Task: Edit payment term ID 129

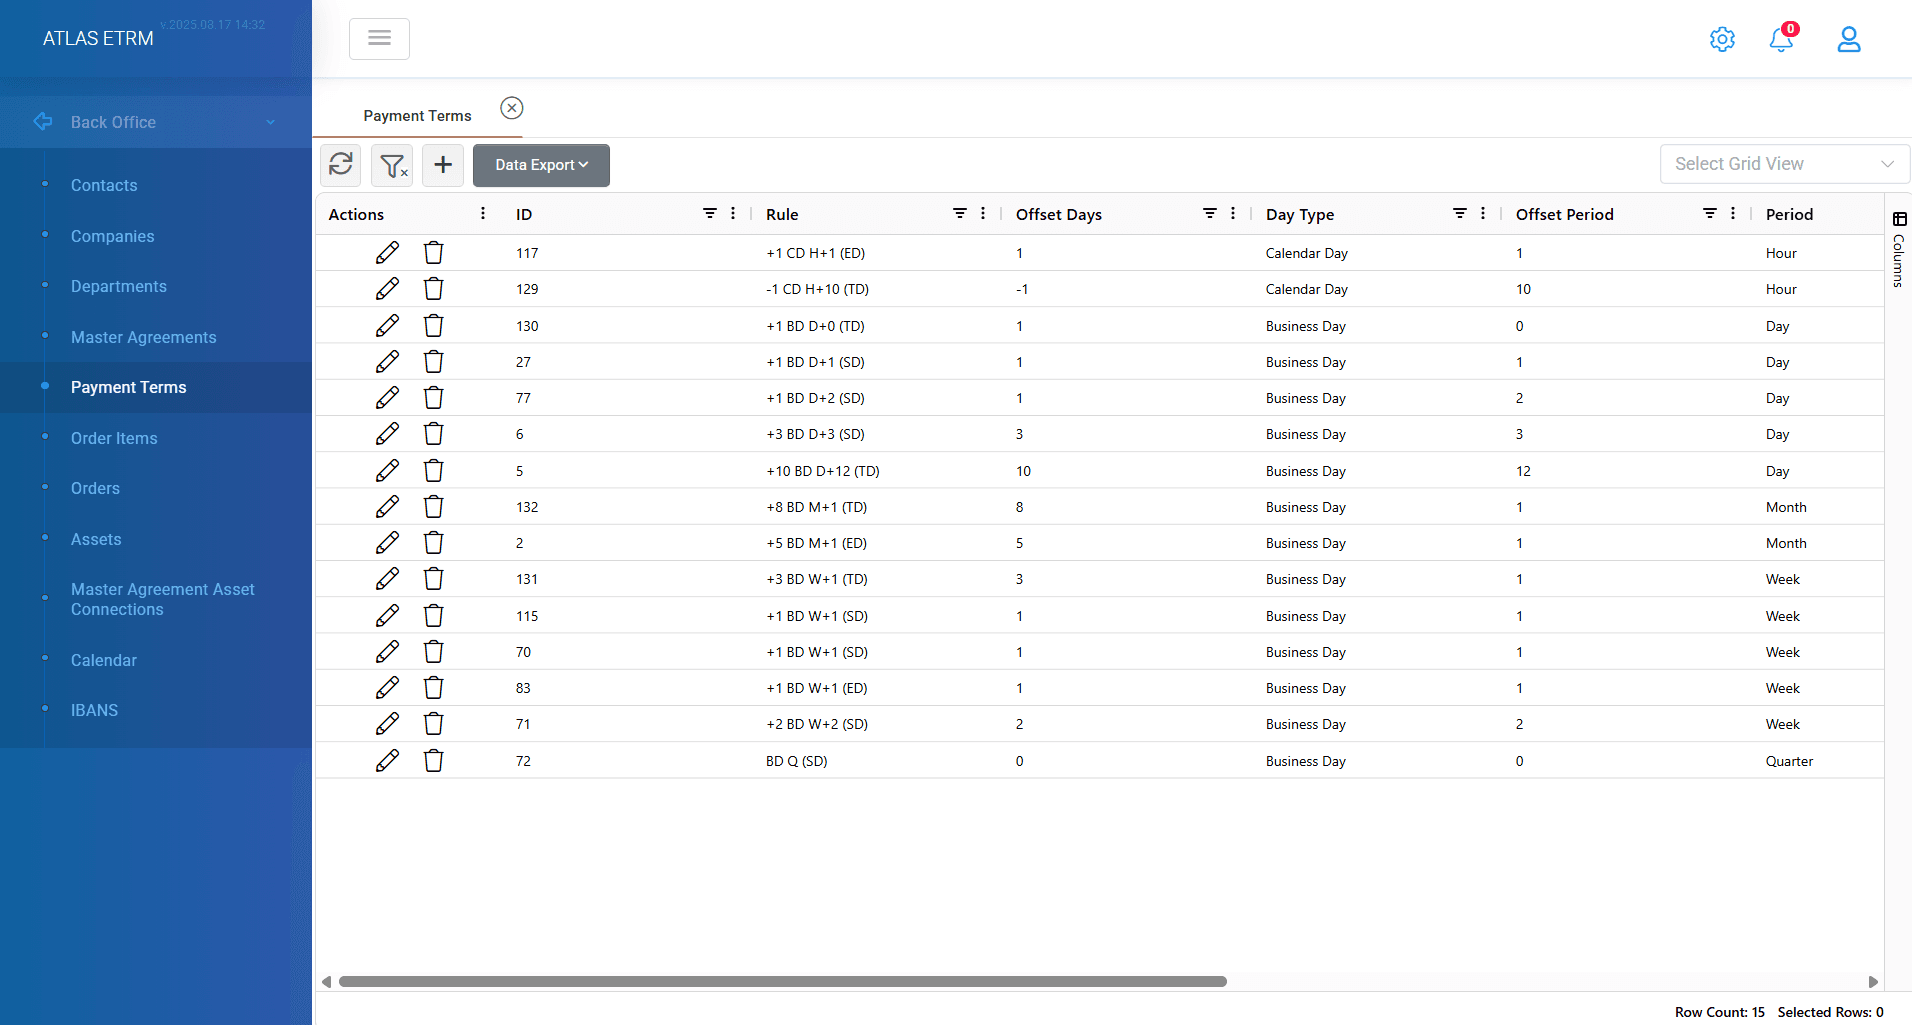Action: 387,289
